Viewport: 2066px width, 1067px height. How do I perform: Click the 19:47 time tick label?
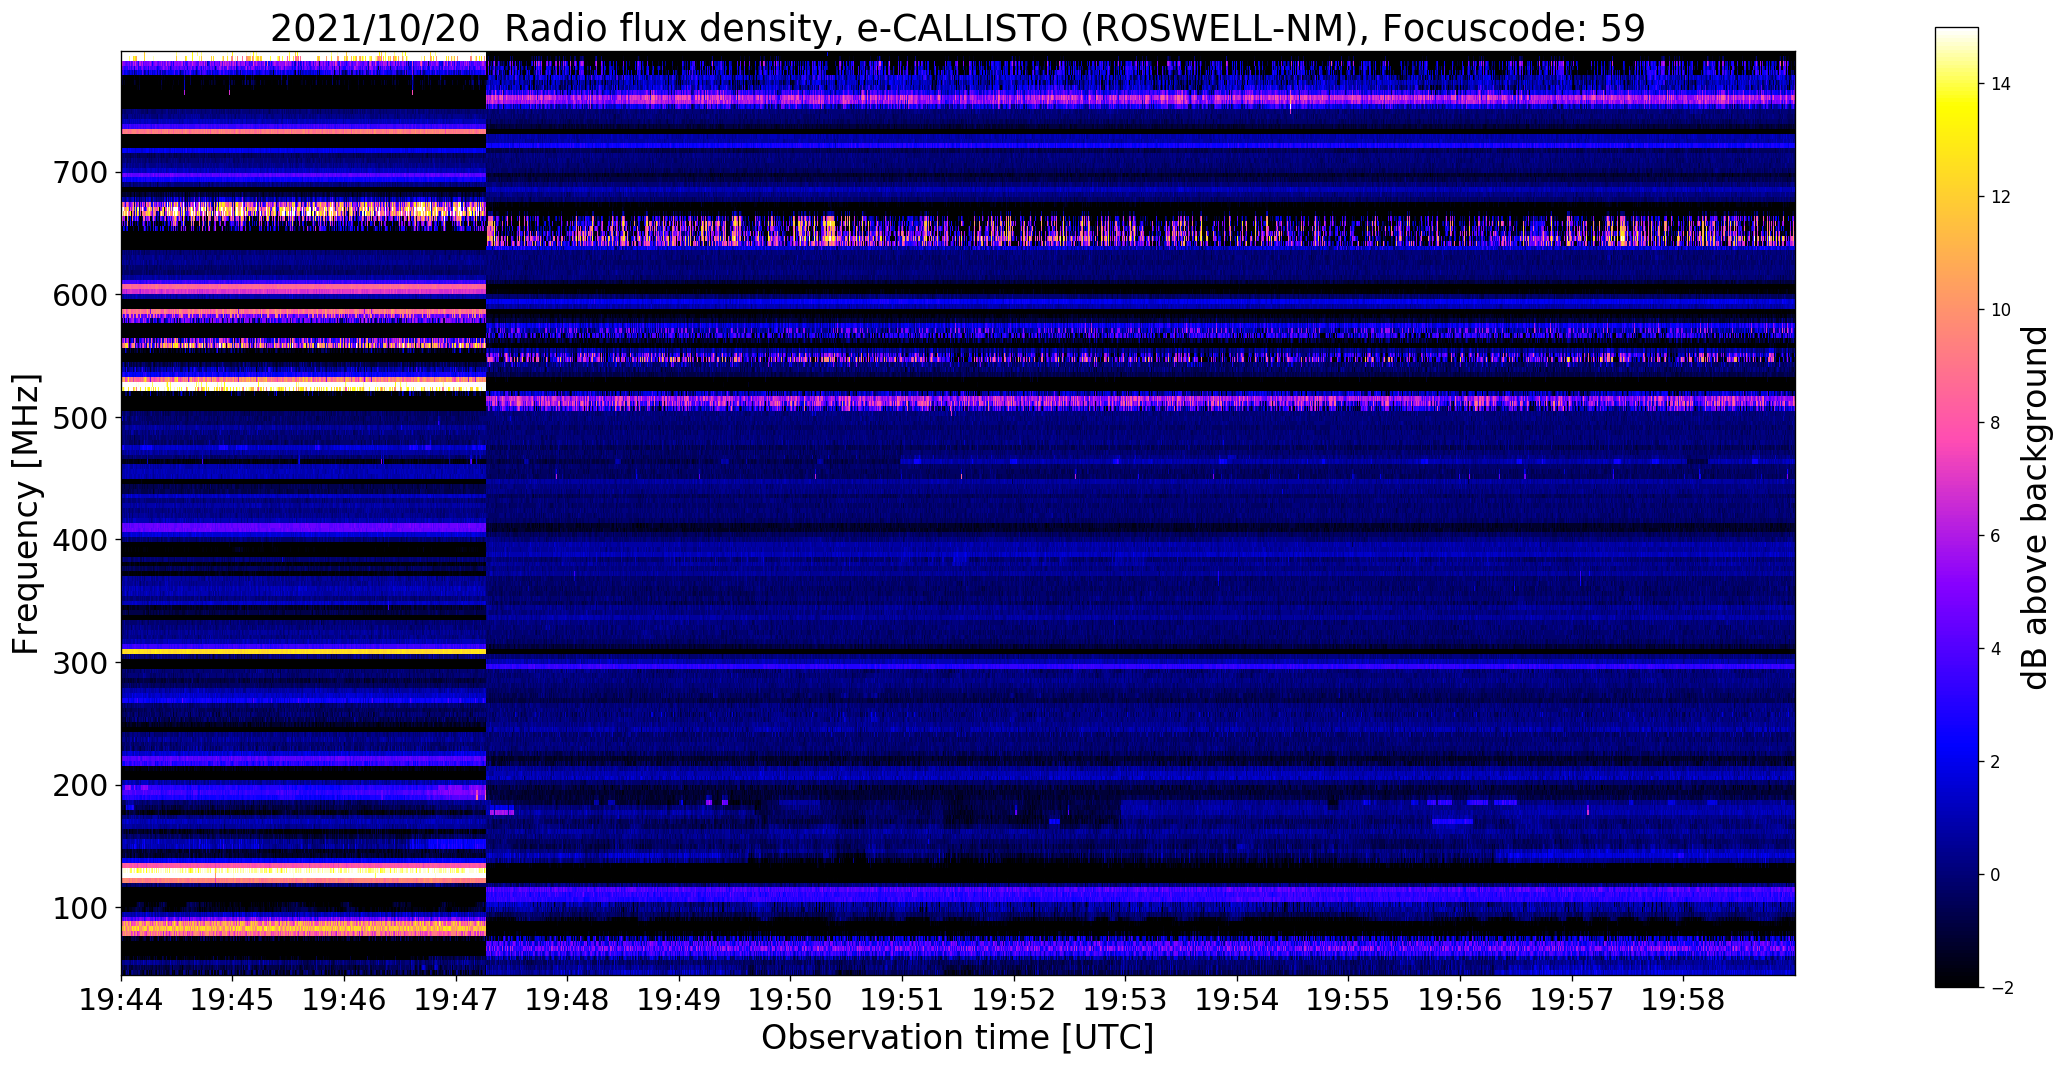[x=456, y=1000]
